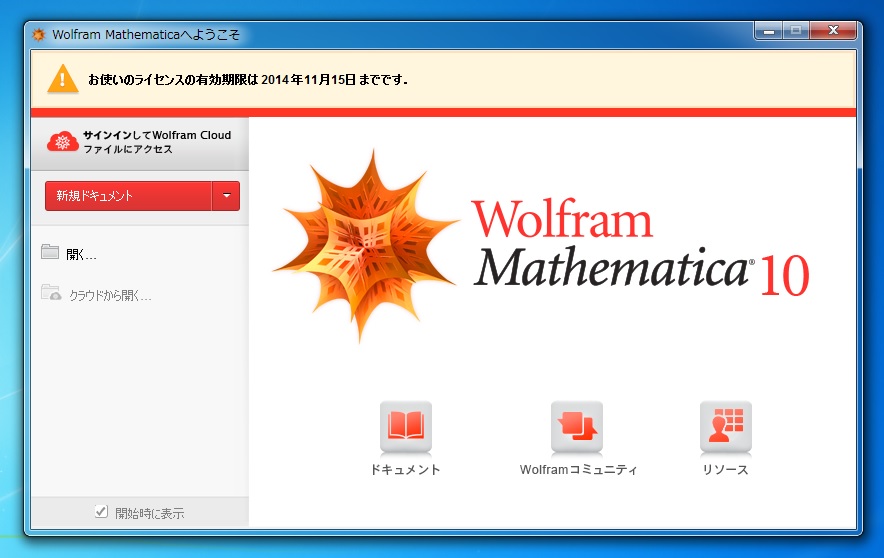Image resolution: width=884 pixels, height=558 pixels.
Task: Expand the 新規ドキュメント dropdown arrow
Action: 226,196
